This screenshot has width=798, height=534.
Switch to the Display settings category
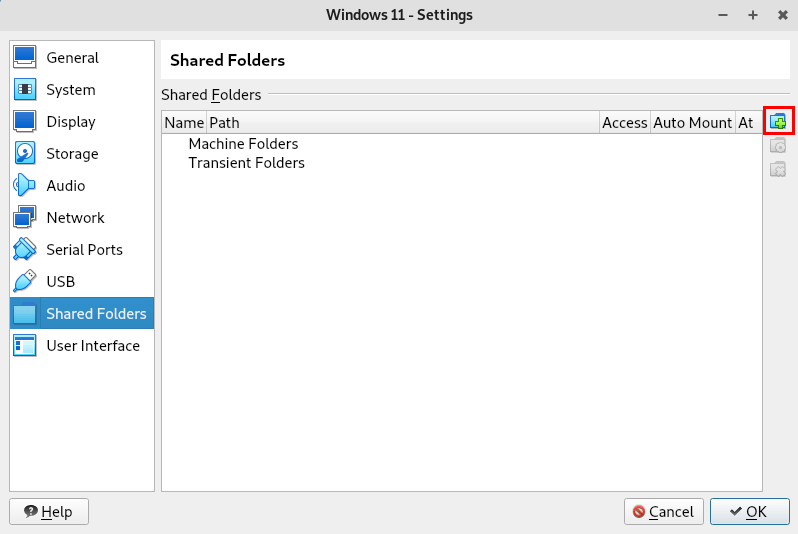coord(82,122)
